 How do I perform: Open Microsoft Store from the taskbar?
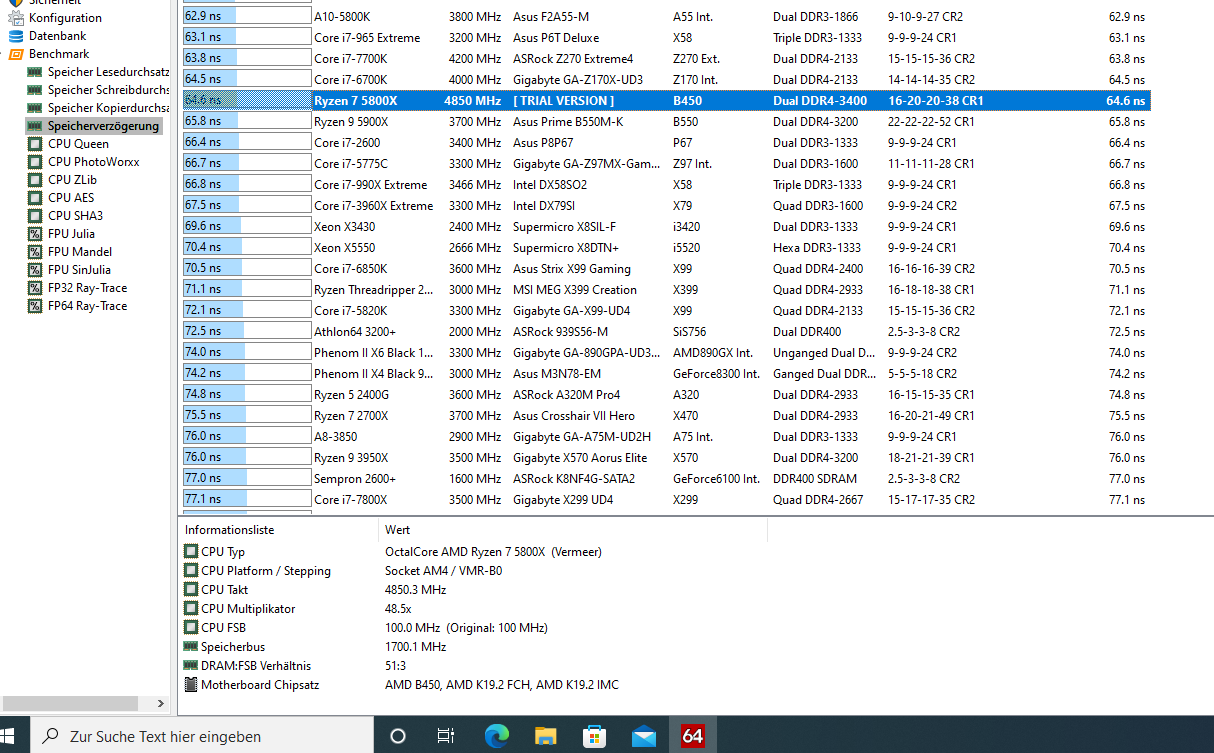(594, 735)
